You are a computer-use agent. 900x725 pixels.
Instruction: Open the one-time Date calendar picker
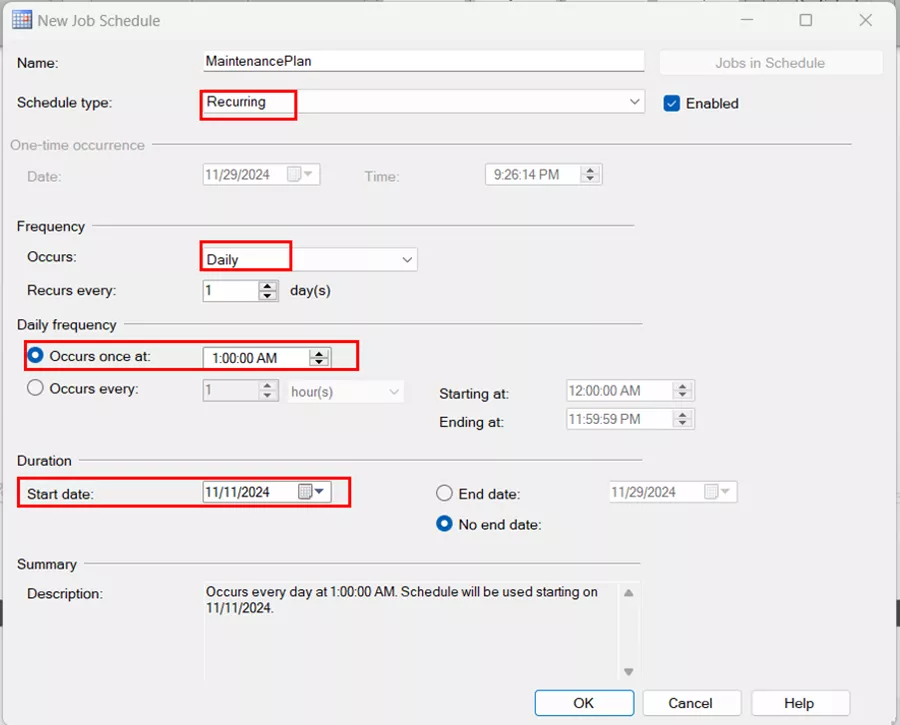pos(300,174)
